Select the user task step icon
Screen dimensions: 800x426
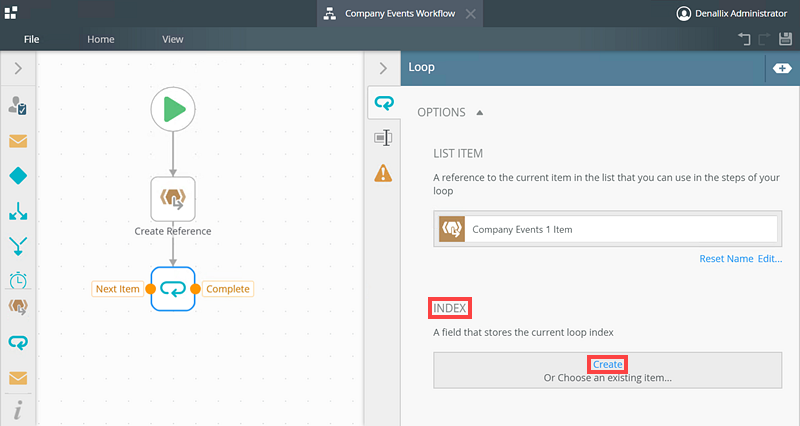[x=18, y=106]
